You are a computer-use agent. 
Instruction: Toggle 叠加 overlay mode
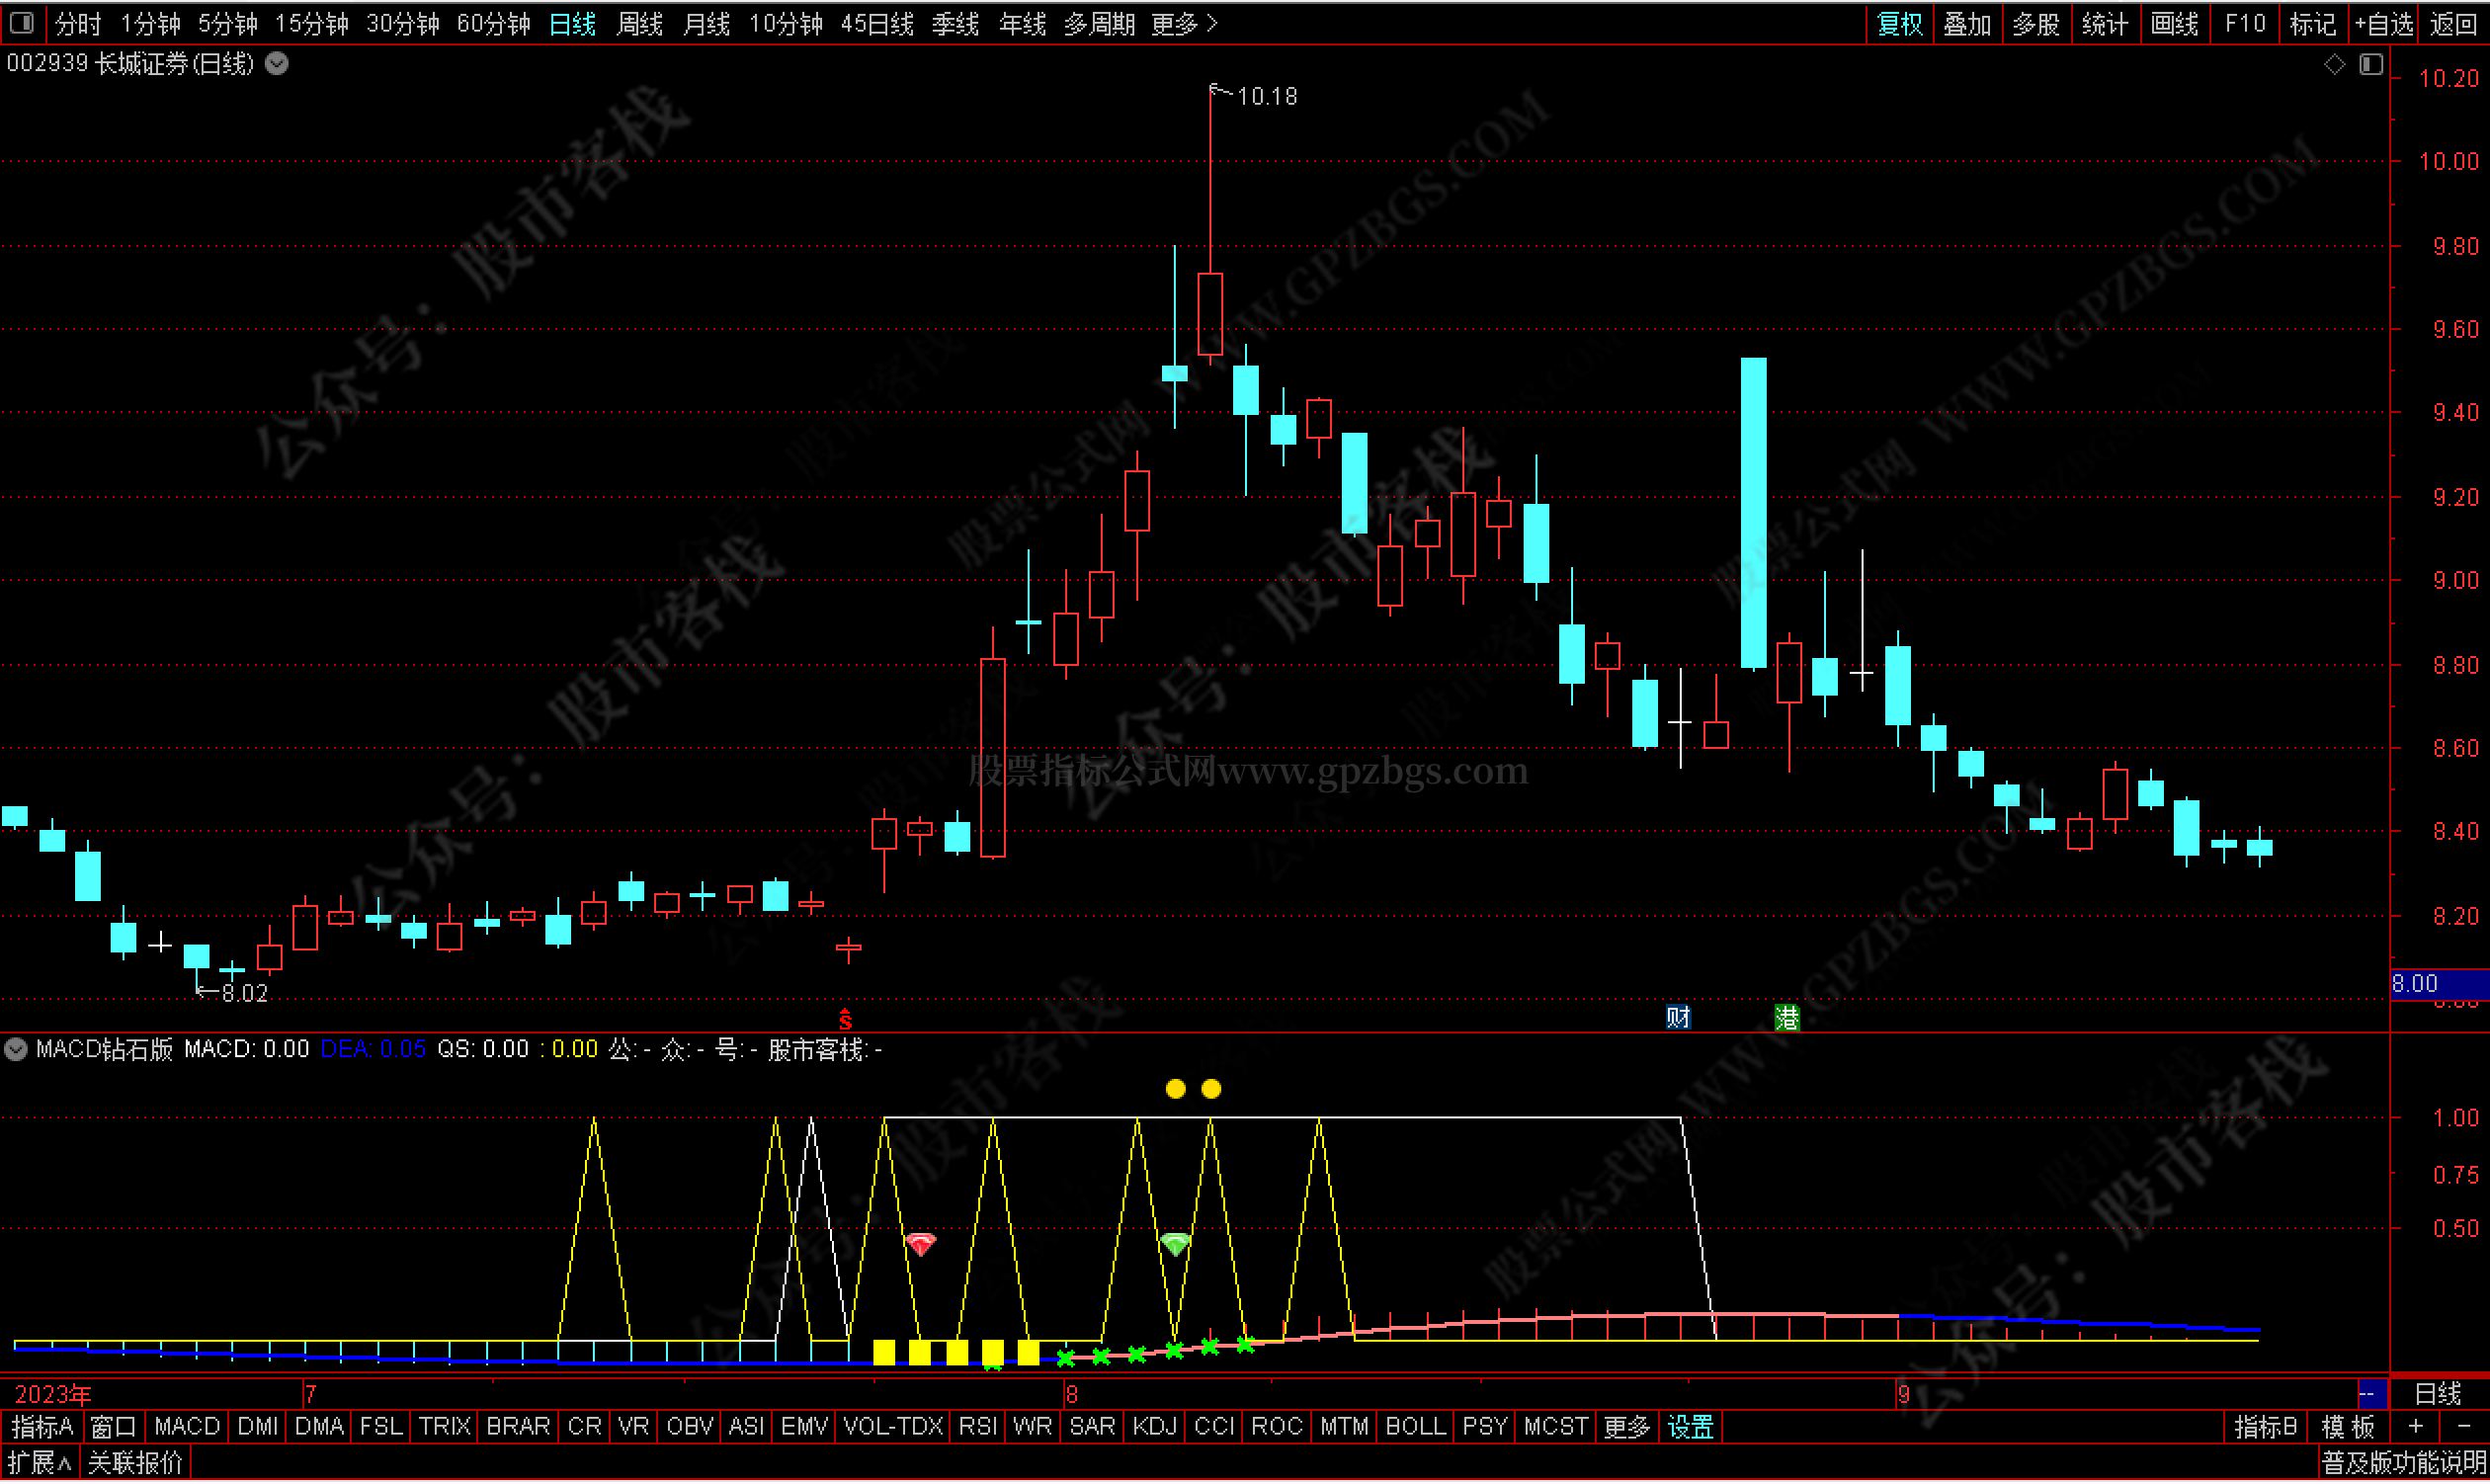1967,23
